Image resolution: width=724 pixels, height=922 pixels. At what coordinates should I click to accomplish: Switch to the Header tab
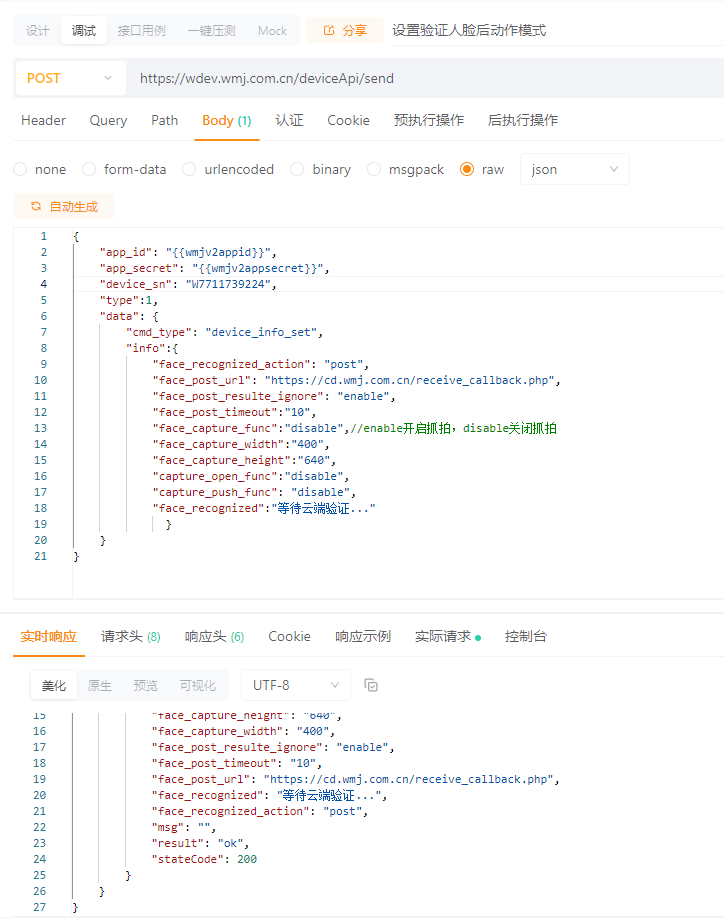tap(43, 120)
